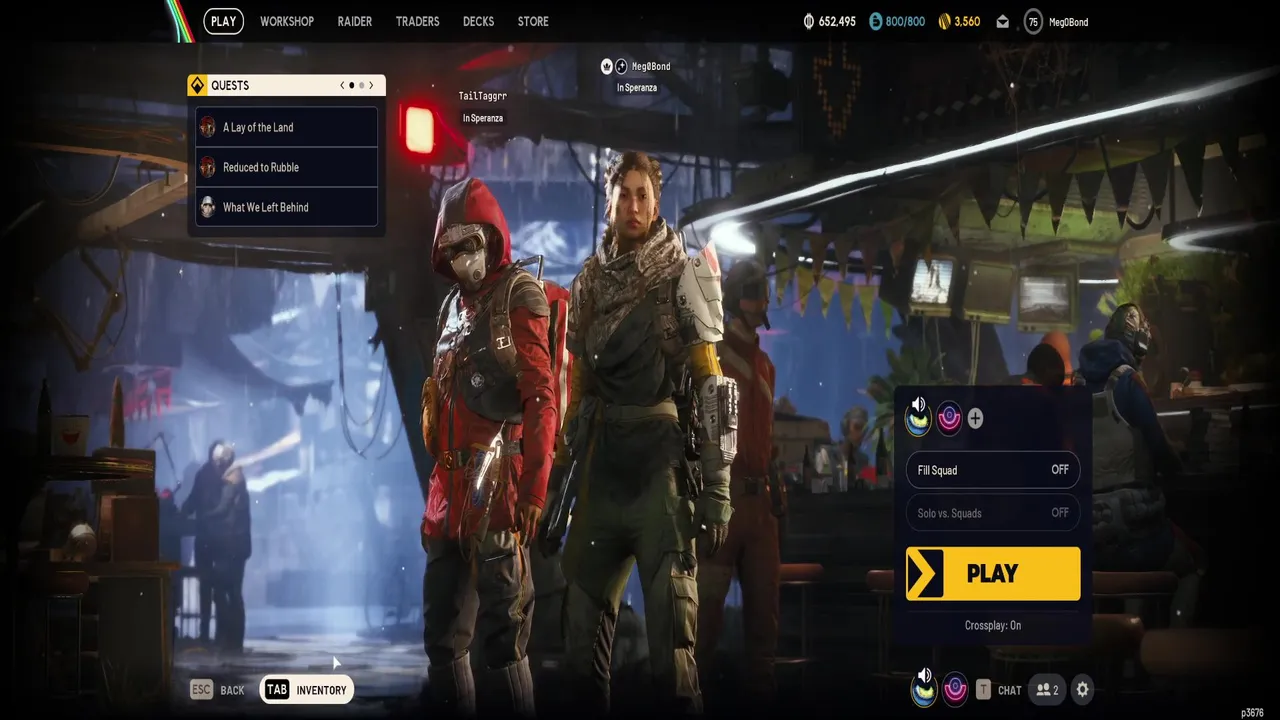Click the ESC key icon
The image size is (1280, 720).
[x=202, y=690]
